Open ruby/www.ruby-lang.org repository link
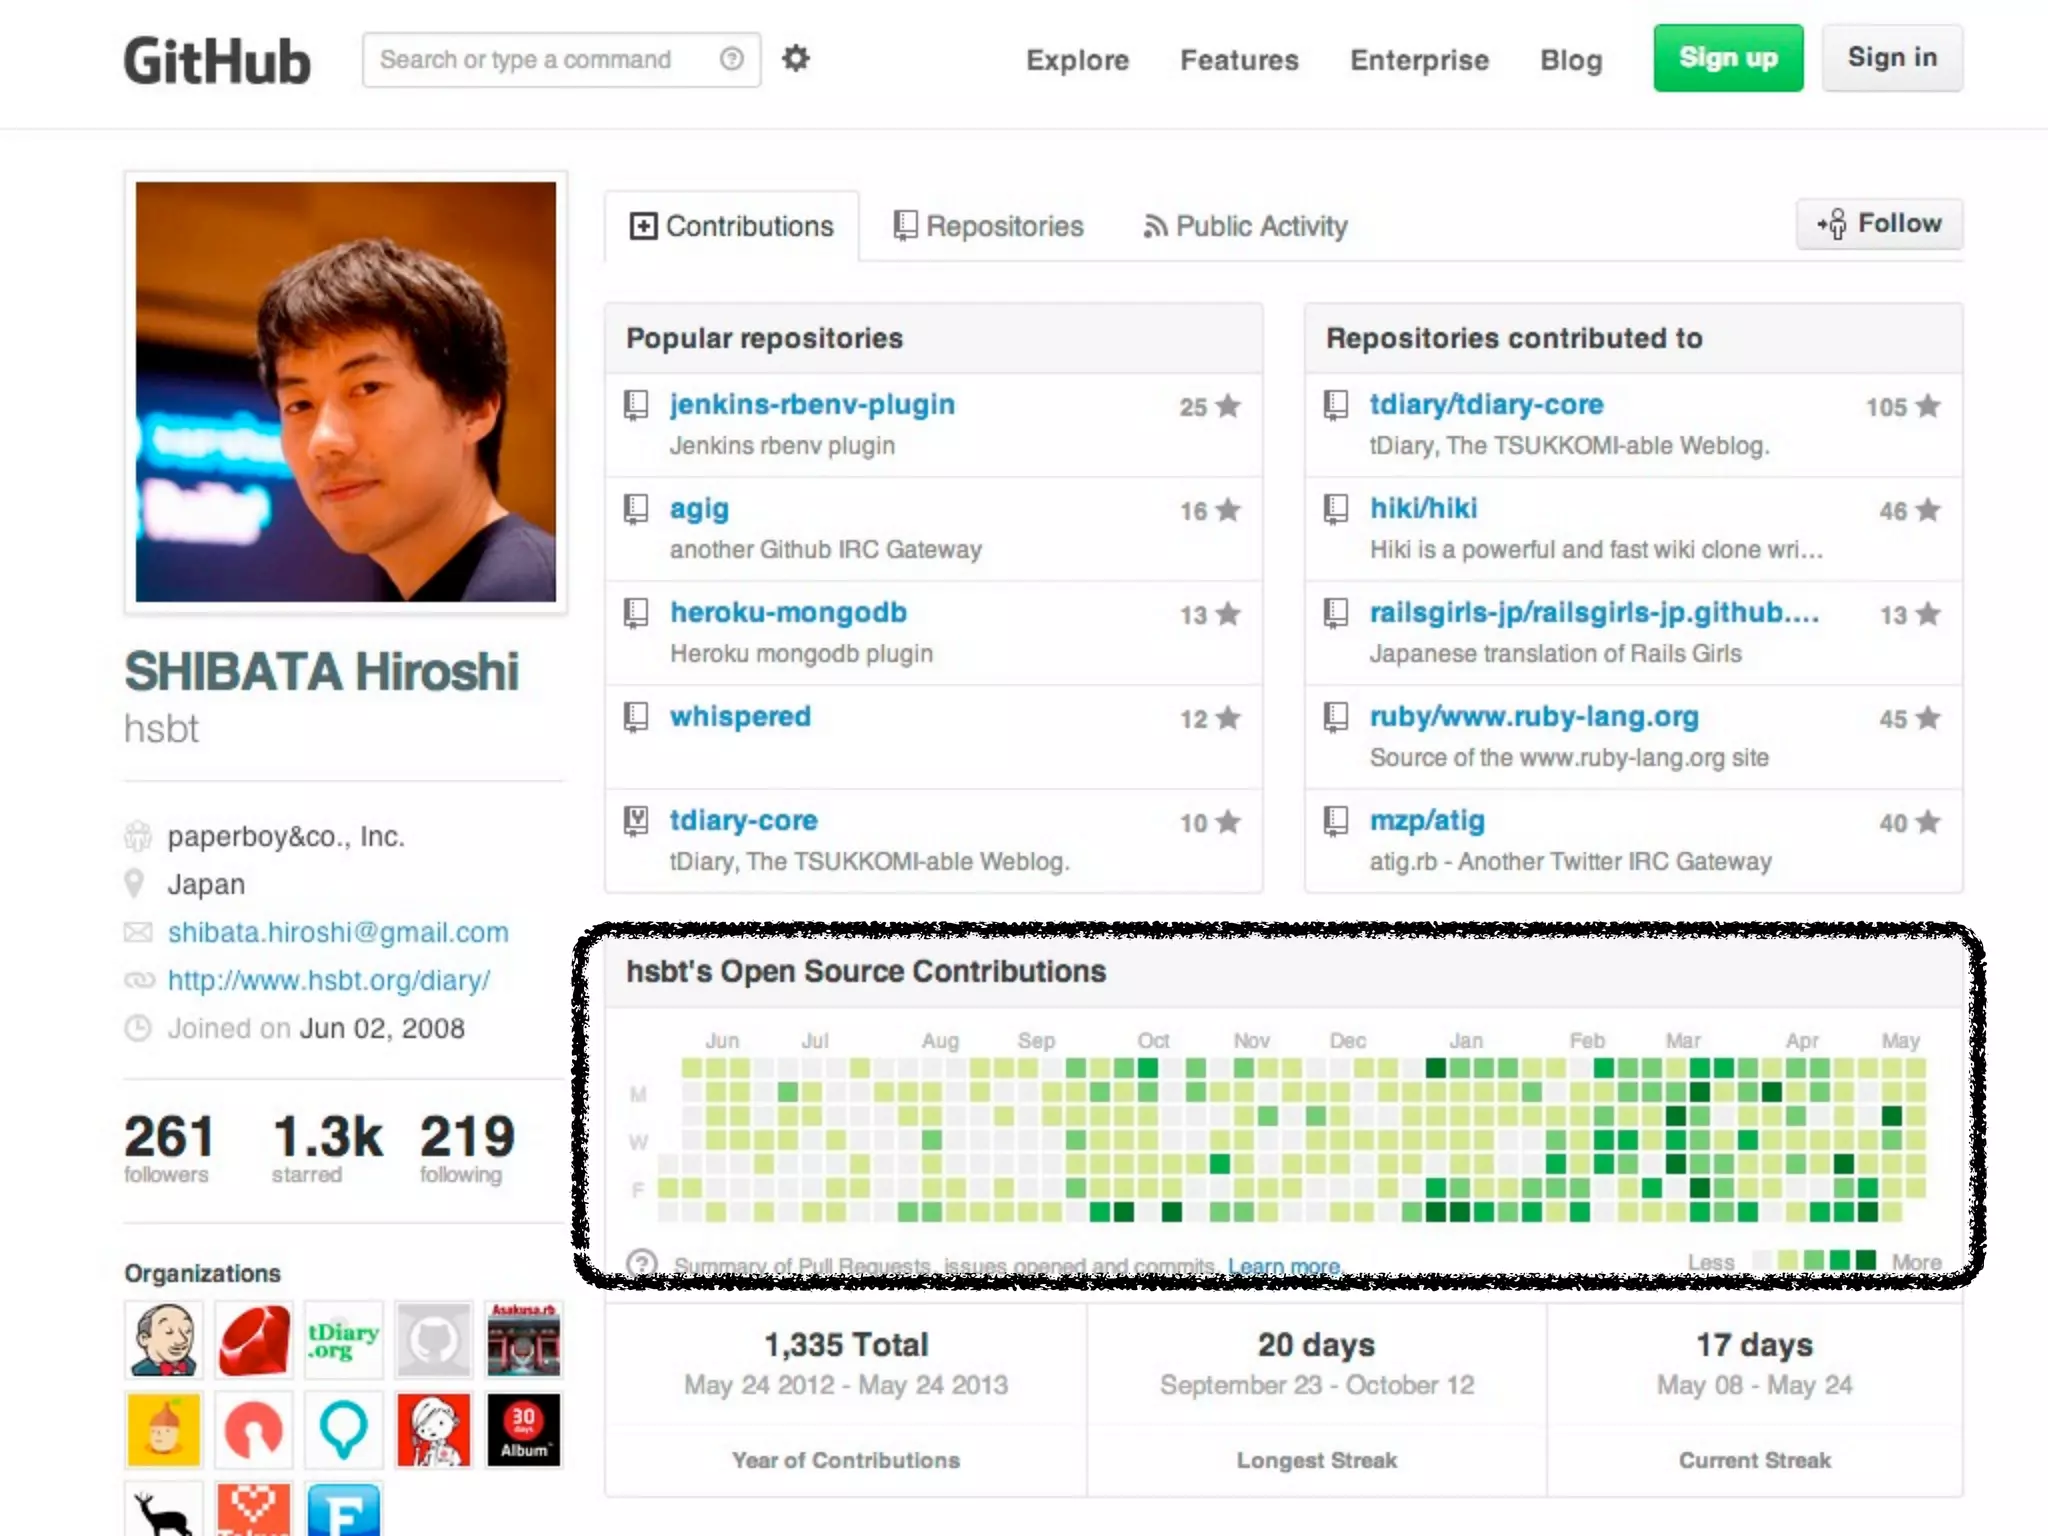 tap(1534, 716)
